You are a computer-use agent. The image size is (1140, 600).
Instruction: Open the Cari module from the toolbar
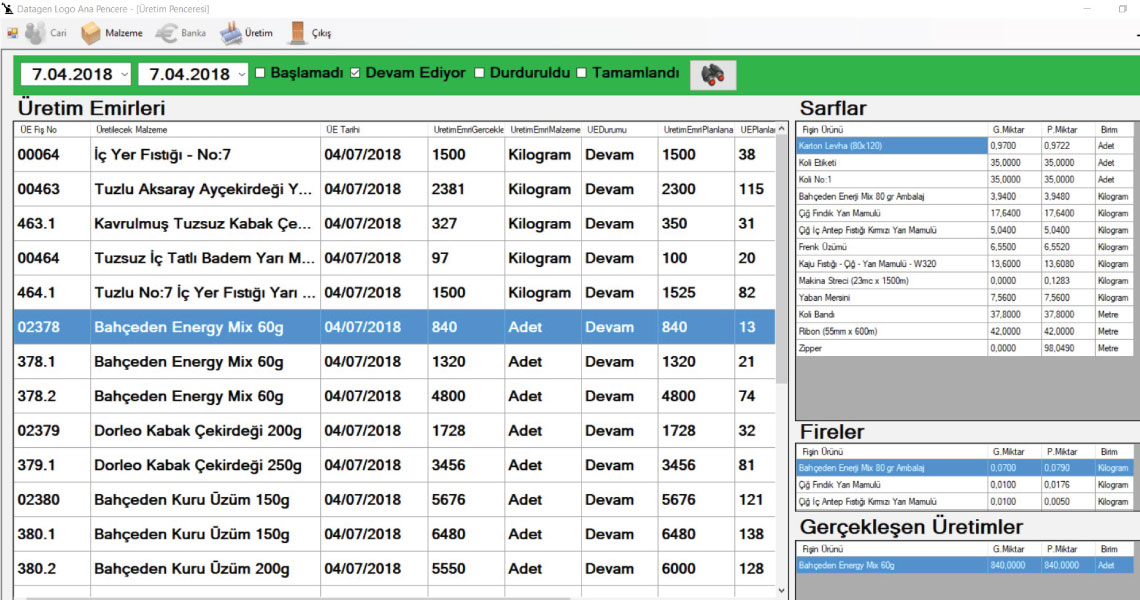pos(46,33)
